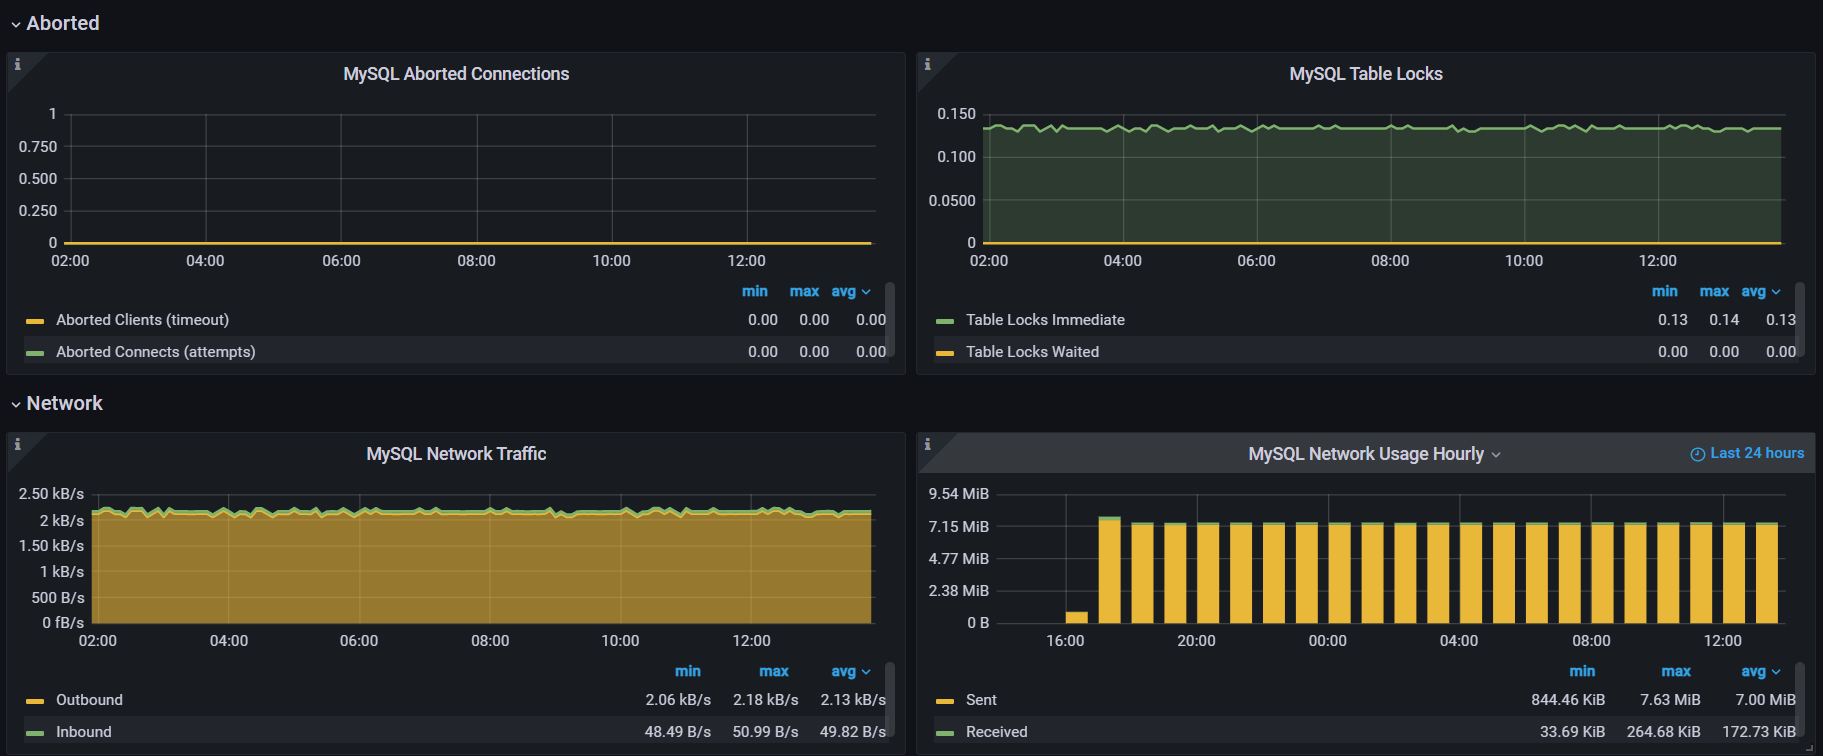1823x756 pixels.
Task: Click Received avg value 172.73 KiB
Action: [x=1759, y=732]
